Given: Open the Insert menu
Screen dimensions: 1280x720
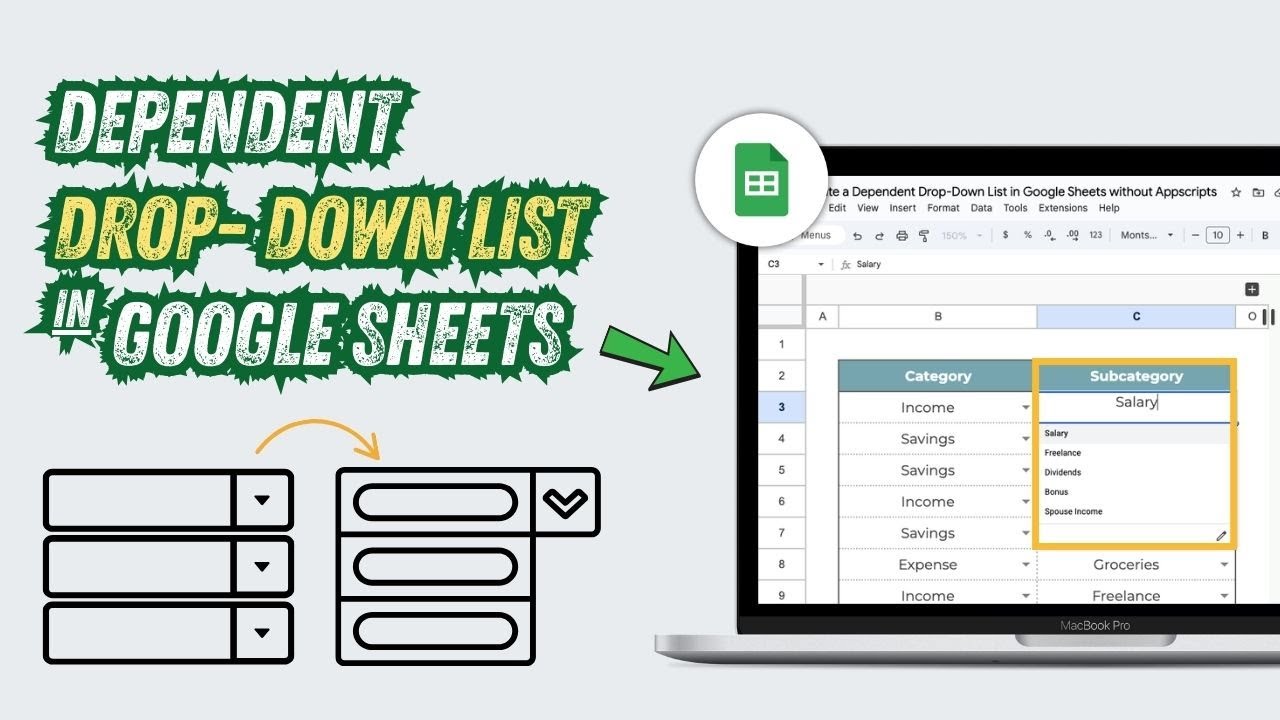Looking at the screenshot, I should point(902,208).
